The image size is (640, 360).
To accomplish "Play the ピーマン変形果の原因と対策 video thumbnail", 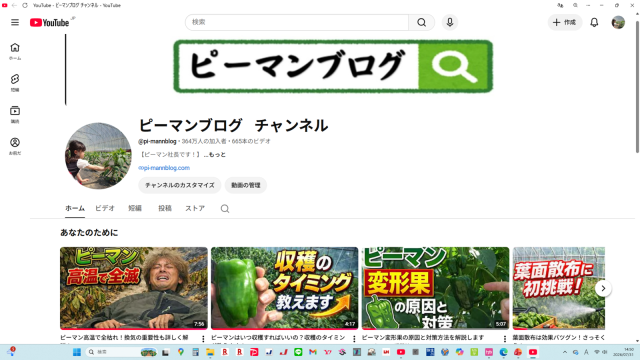I will point(436,288).
